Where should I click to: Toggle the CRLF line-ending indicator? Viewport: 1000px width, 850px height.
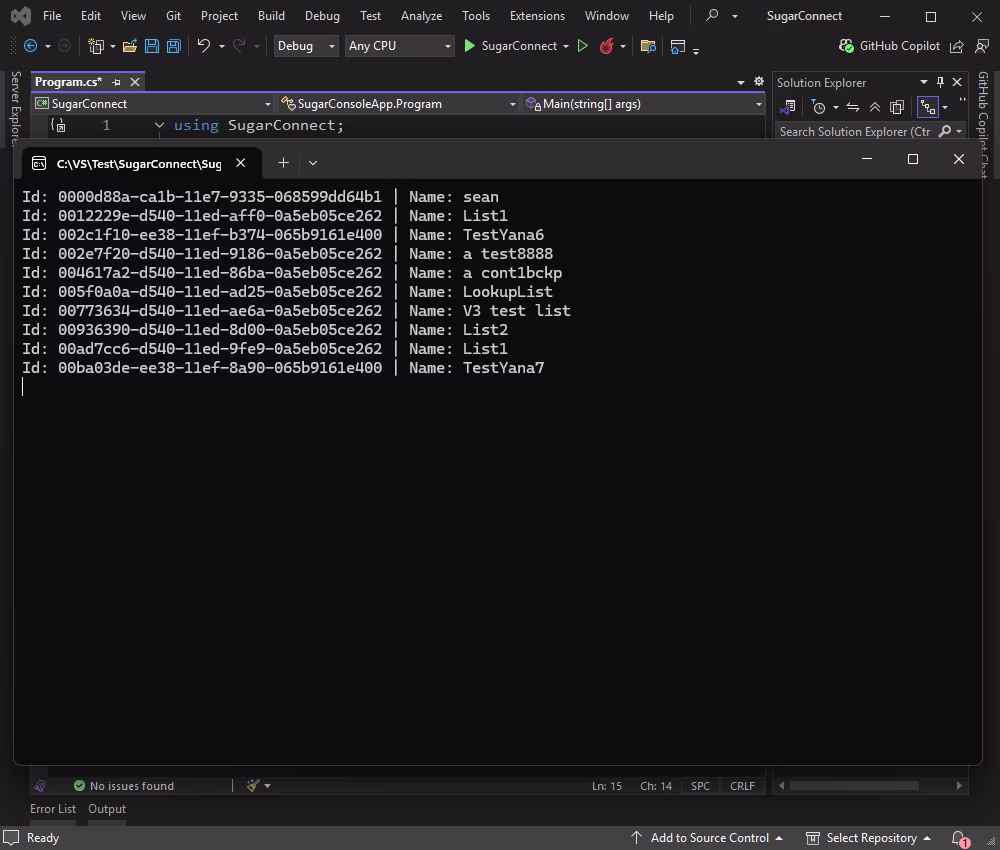point(742,786)
